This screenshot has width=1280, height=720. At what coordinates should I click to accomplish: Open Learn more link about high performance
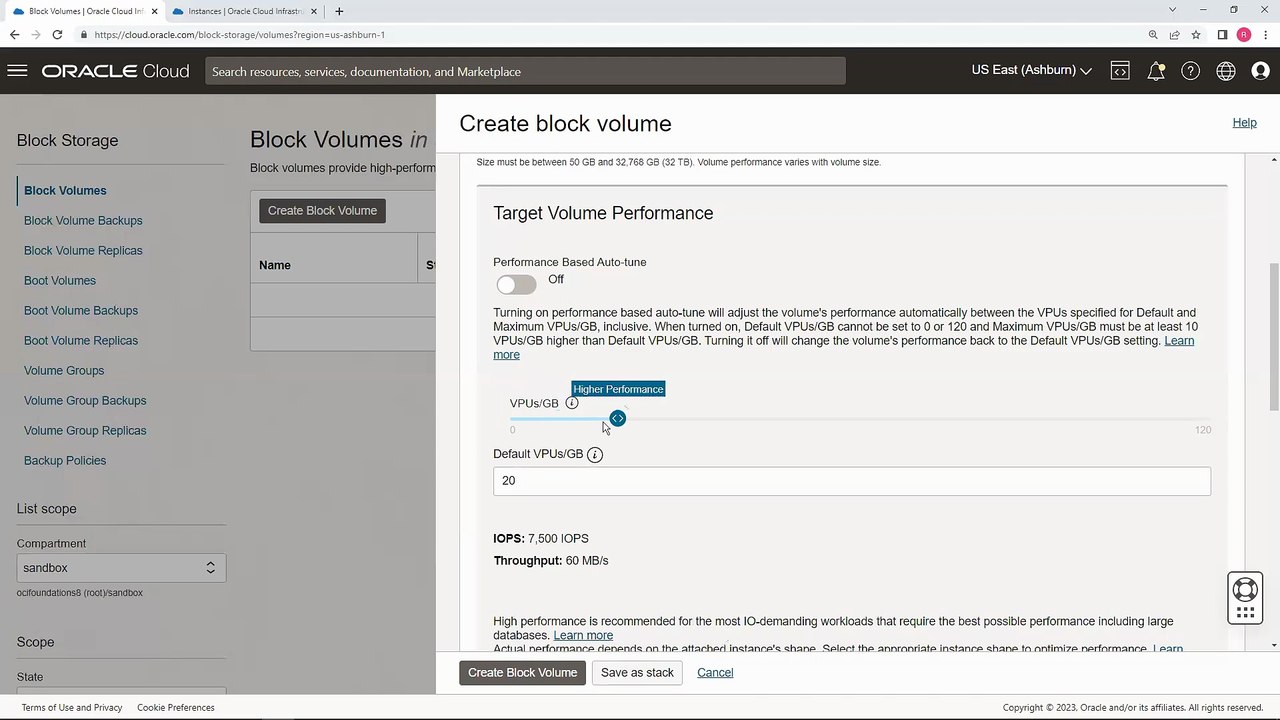pos(583,635)
